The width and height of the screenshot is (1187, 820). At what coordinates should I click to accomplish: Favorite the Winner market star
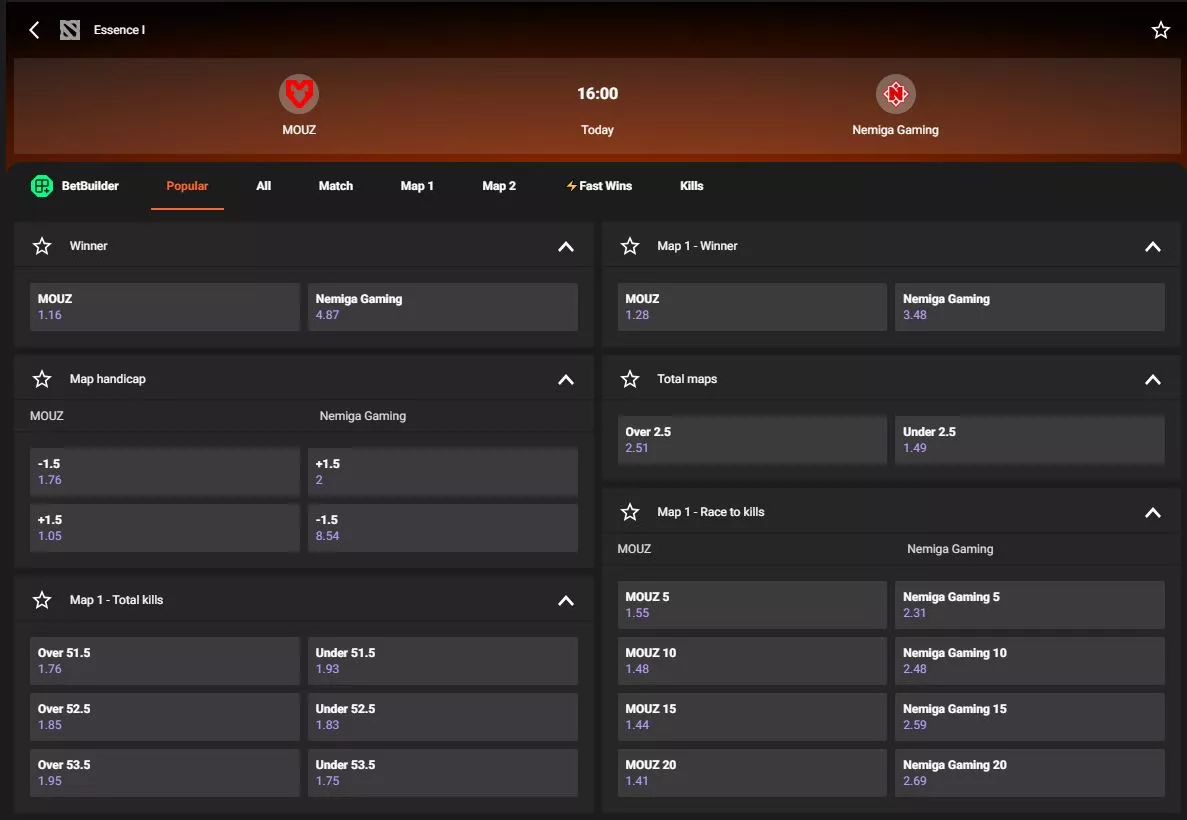click(42, 246)
